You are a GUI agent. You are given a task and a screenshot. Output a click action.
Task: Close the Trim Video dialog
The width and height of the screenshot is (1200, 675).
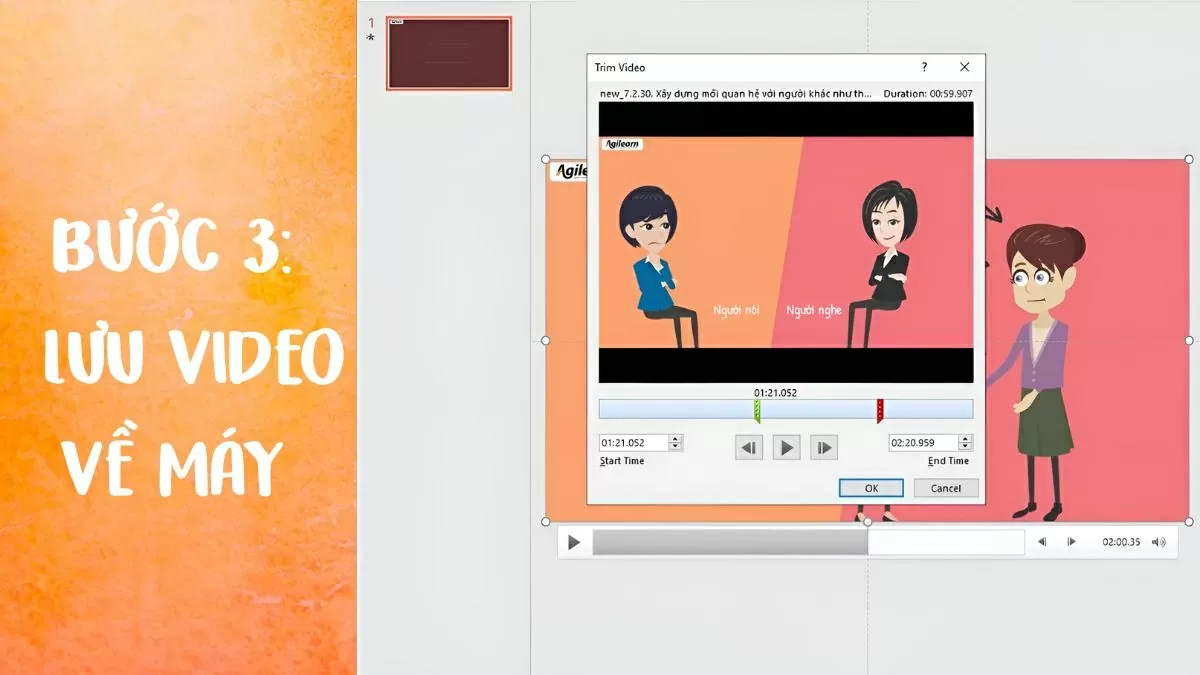[963, 67]
